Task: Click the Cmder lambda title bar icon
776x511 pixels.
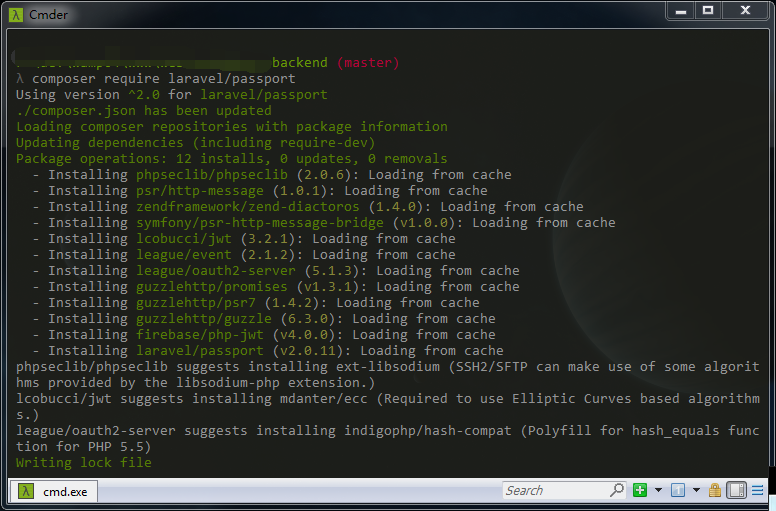Action: coord(16,15)
